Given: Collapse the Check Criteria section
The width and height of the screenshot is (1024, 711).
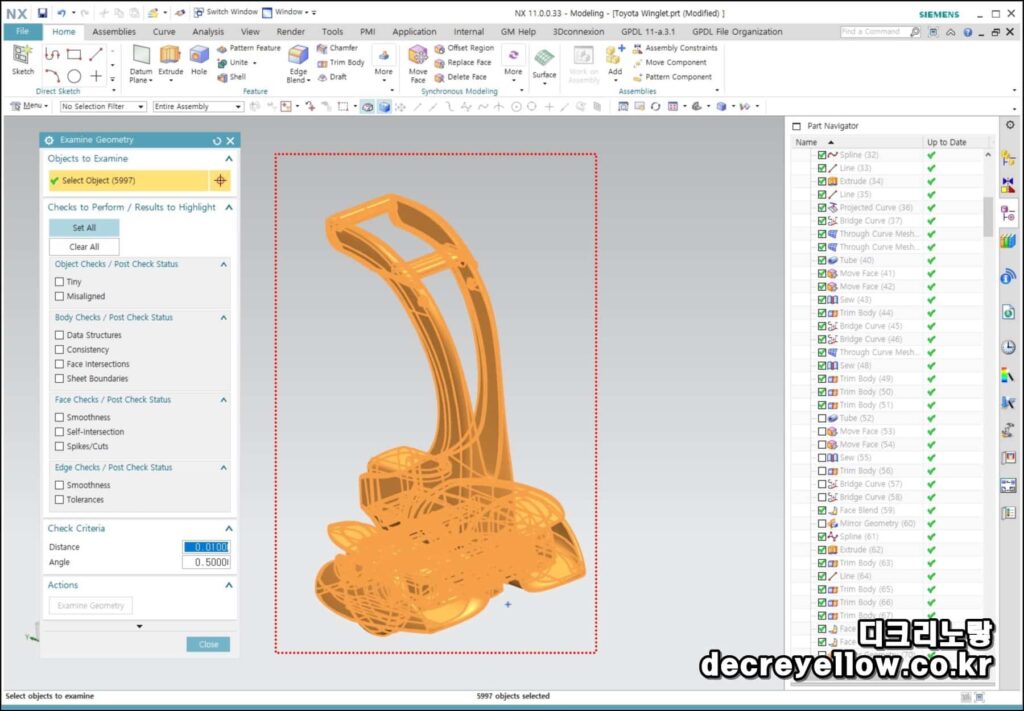Looking at the screenshot, I should click(x=229, y=528).
